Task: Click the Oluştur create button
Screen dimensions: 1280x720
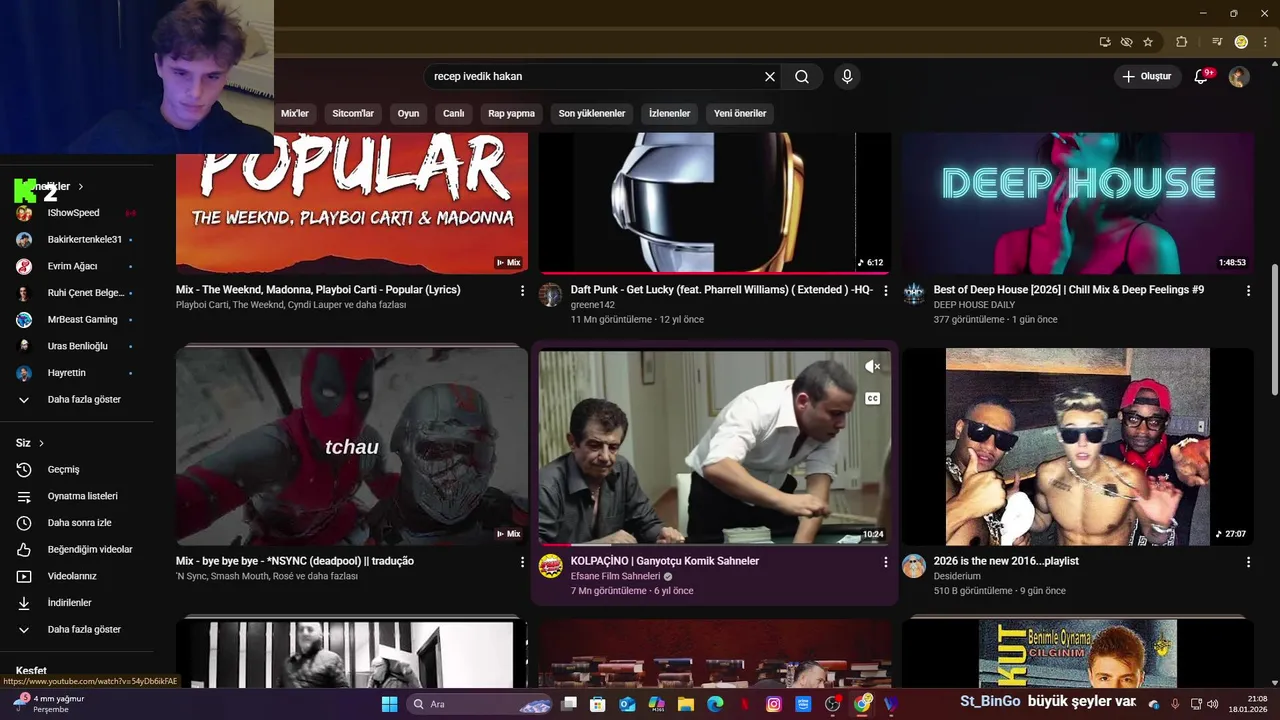Action: tap(1146, 76)
